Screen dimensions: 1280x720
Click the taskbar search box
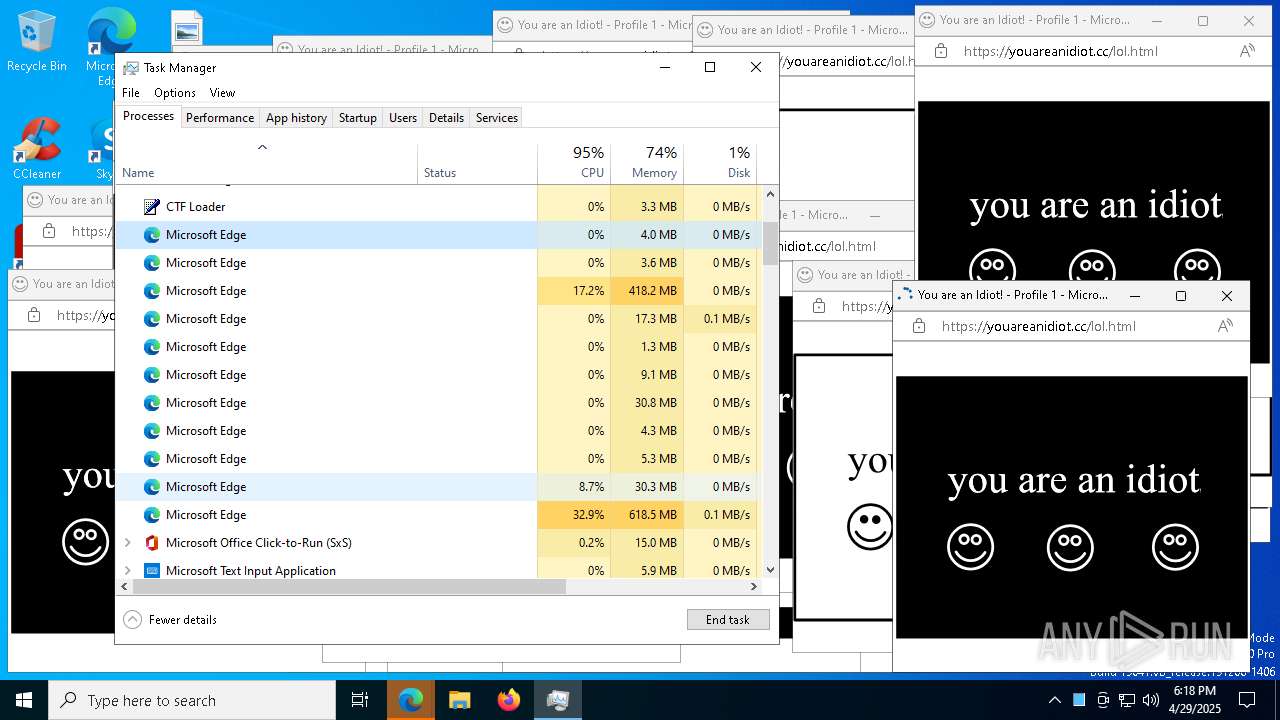pos(192,700)
